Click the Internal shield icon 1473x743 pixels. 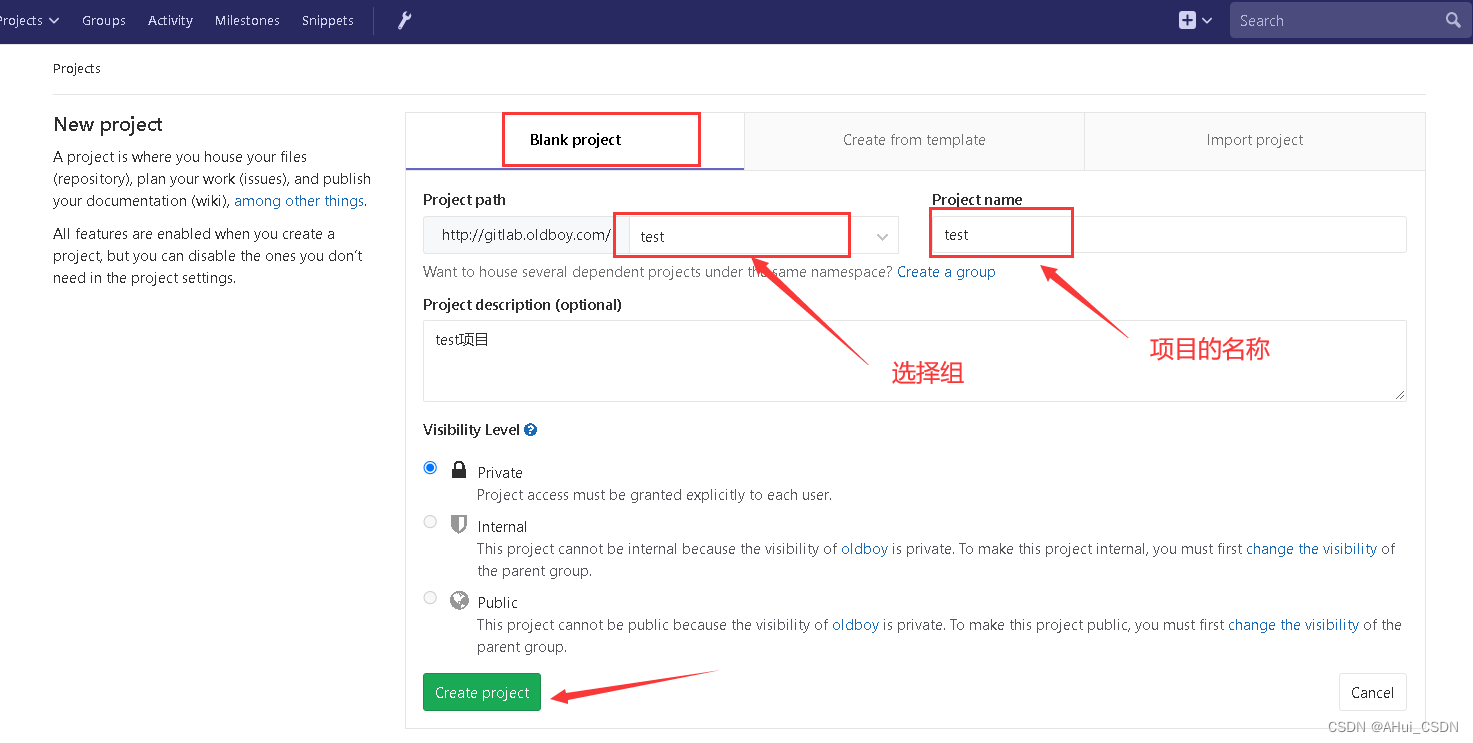459,524
